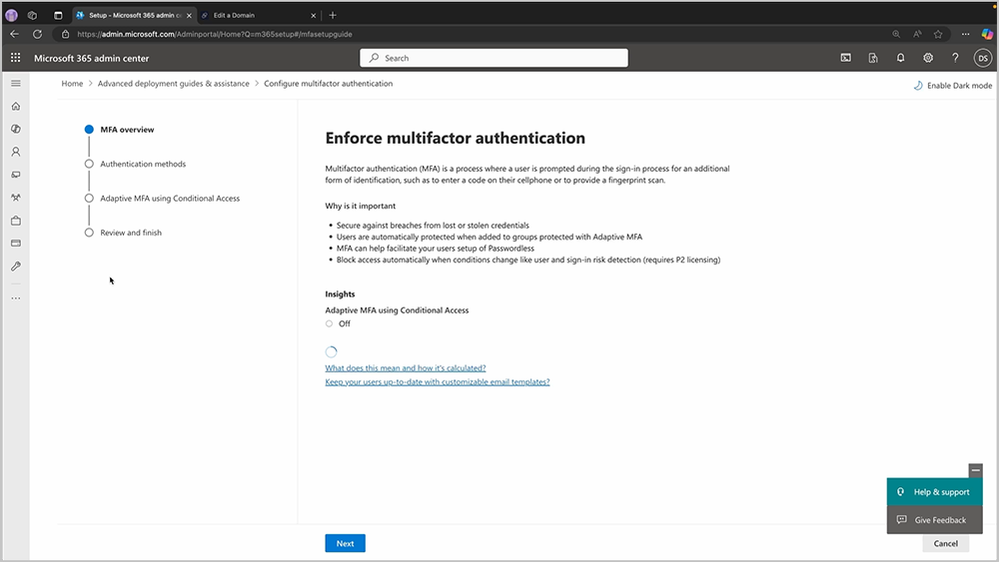The width and height of the screenshot is (999, 562).
Task: Open the document update icon in header
Action: pyautogui.click(x=873, y=58)
